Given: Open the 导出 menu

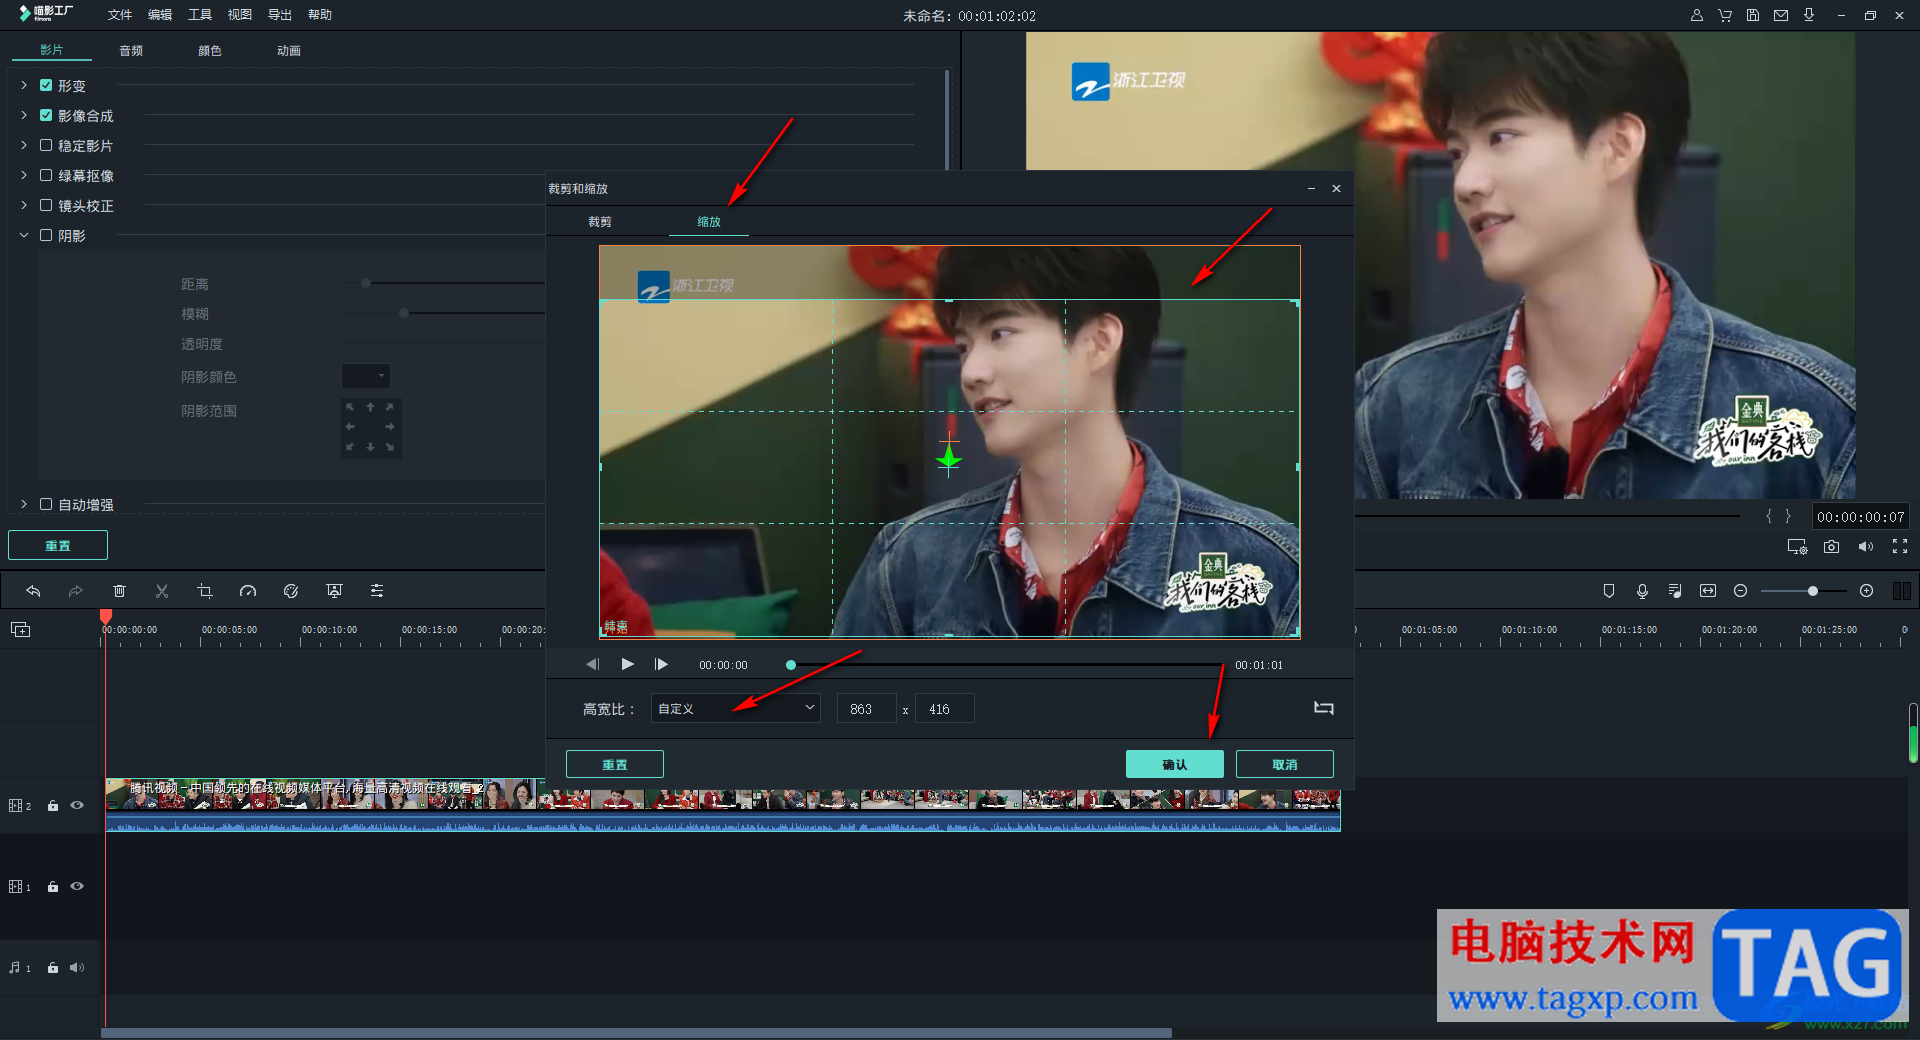Looking at the screenshot, I should (x=280, y=15).
